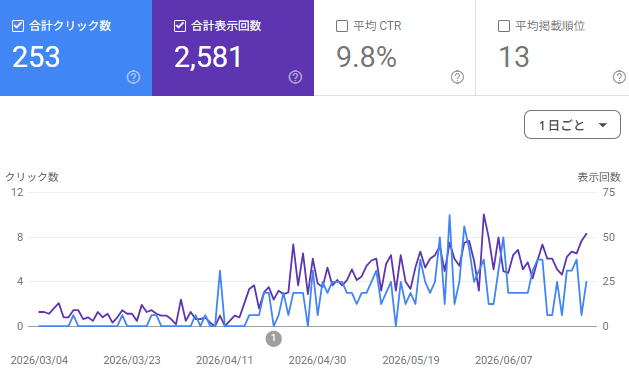Open help icon on 合計表示回数 card
The image size is (629, 380).
295,77
